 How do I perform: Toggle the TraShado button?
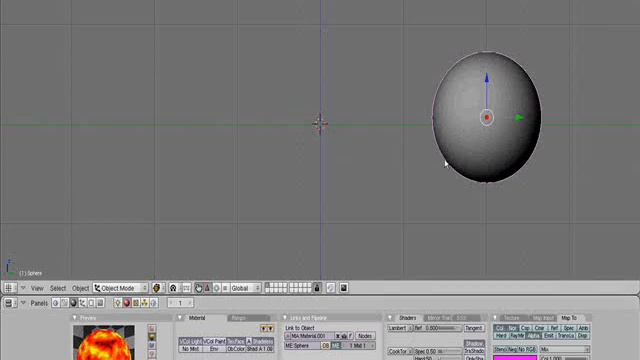click(x=474, y=351)
